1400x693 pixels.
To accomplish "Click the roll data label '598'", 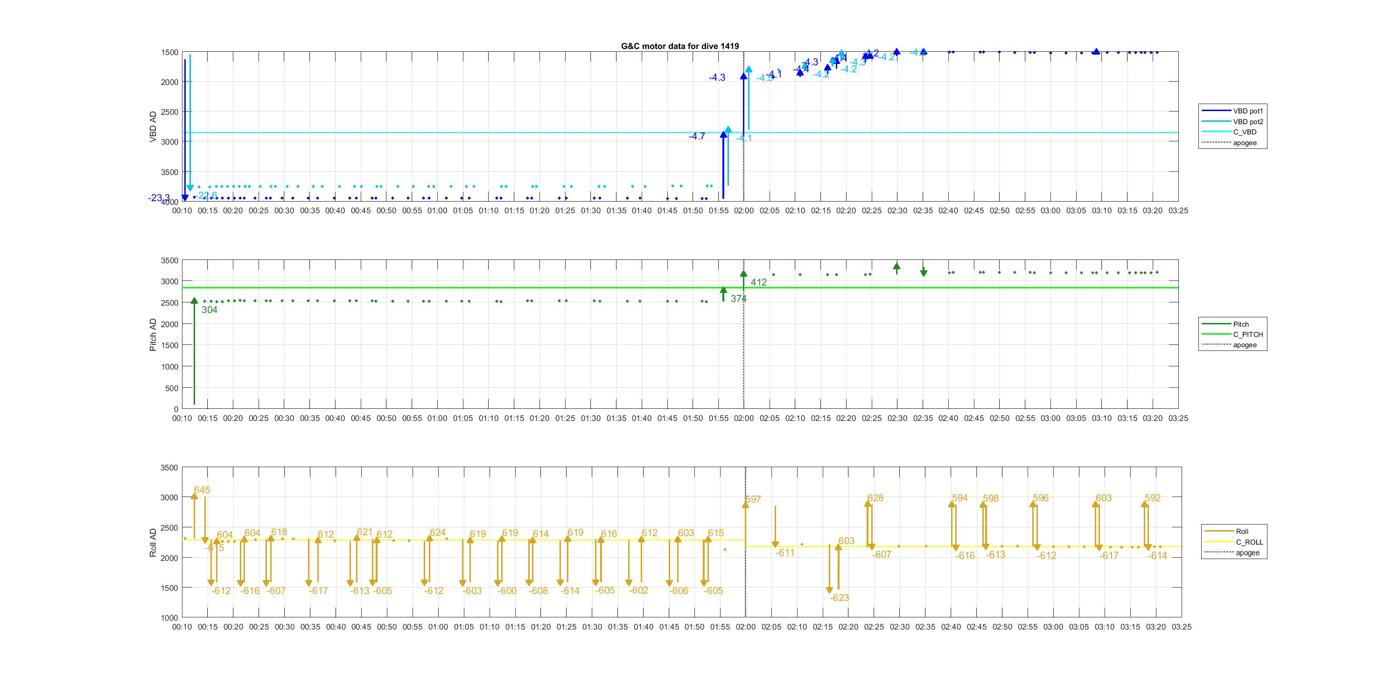I will pos(991,498).
